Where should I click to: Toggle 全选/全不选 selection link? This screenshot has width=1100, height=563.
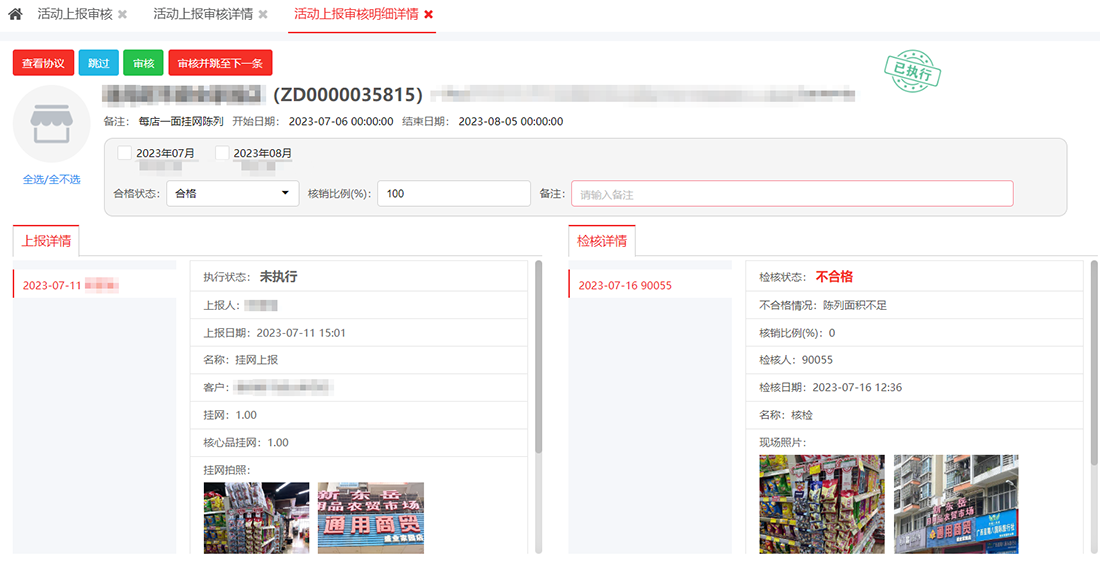coord(52,180)
